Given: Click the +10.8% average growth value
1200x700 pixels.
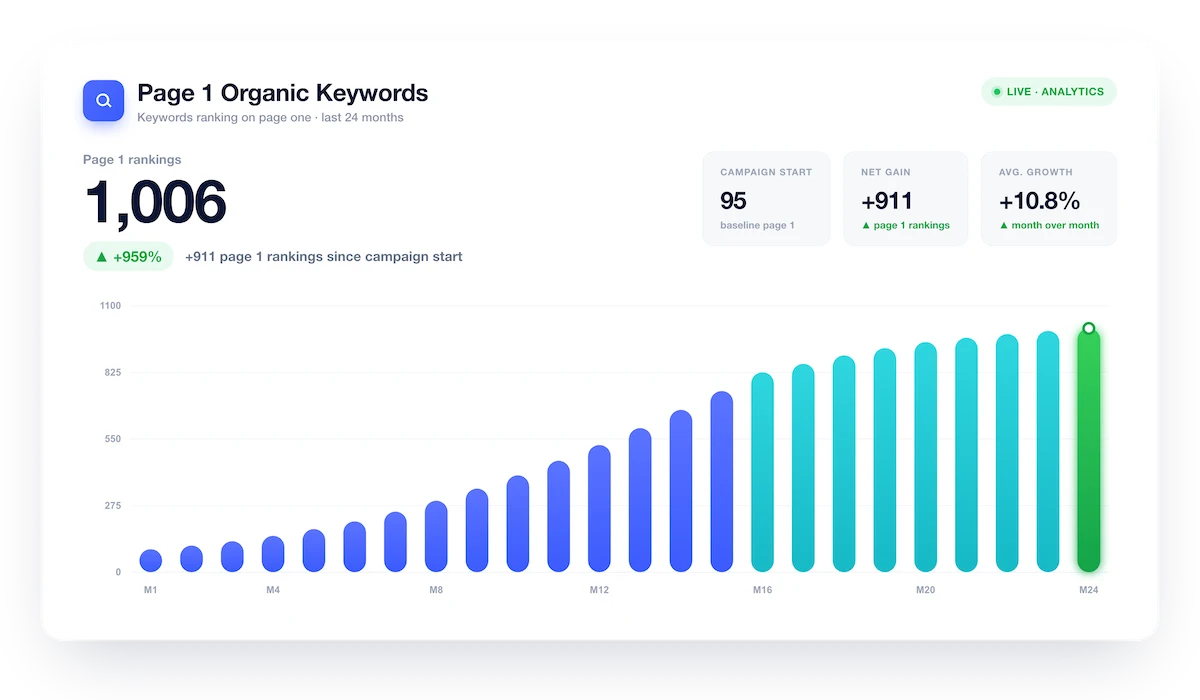Looking at the screenshot, I should (x=1039, y=200).
